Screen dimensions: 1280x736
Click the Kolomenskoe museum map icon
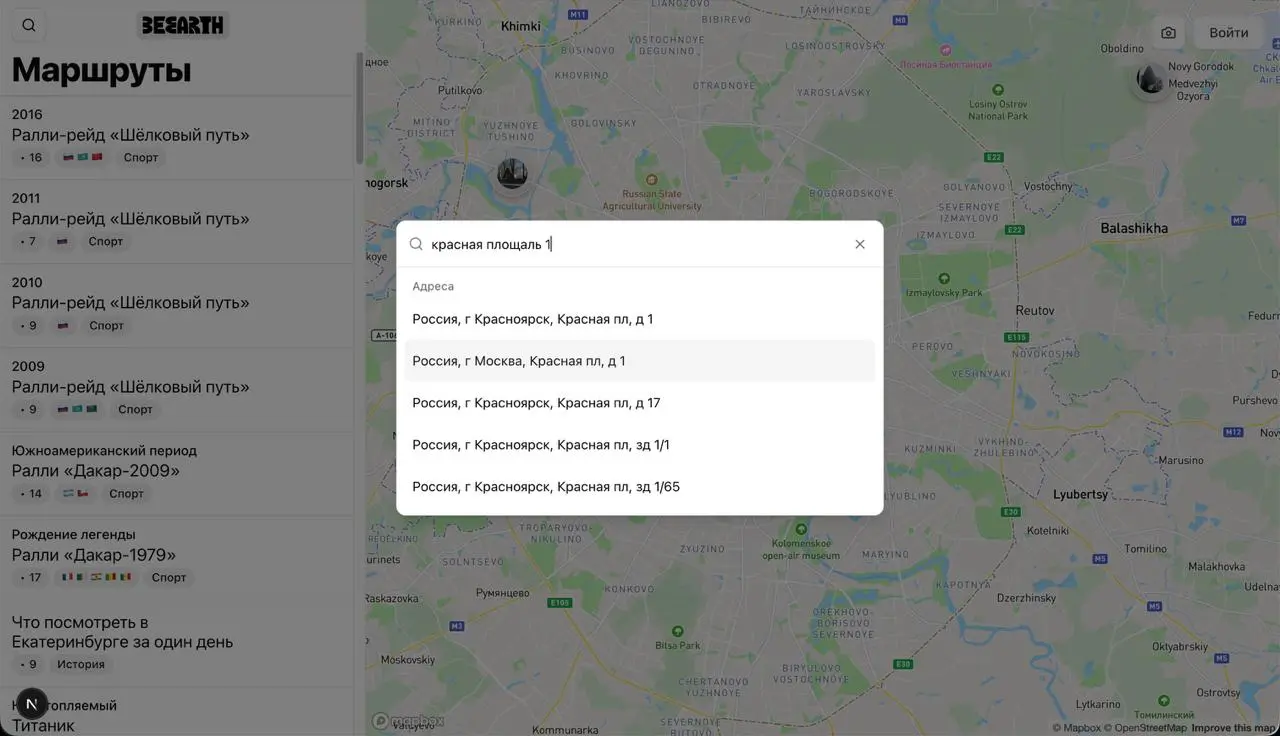coord(801,530)
